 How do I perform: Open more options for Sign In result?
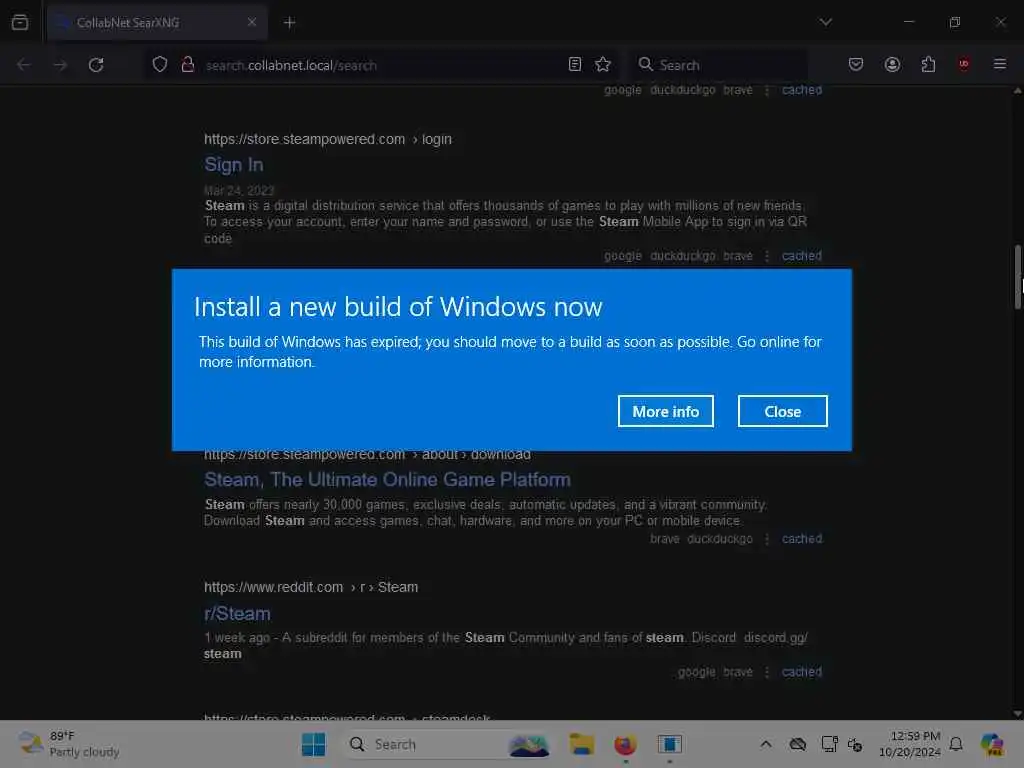767,256
